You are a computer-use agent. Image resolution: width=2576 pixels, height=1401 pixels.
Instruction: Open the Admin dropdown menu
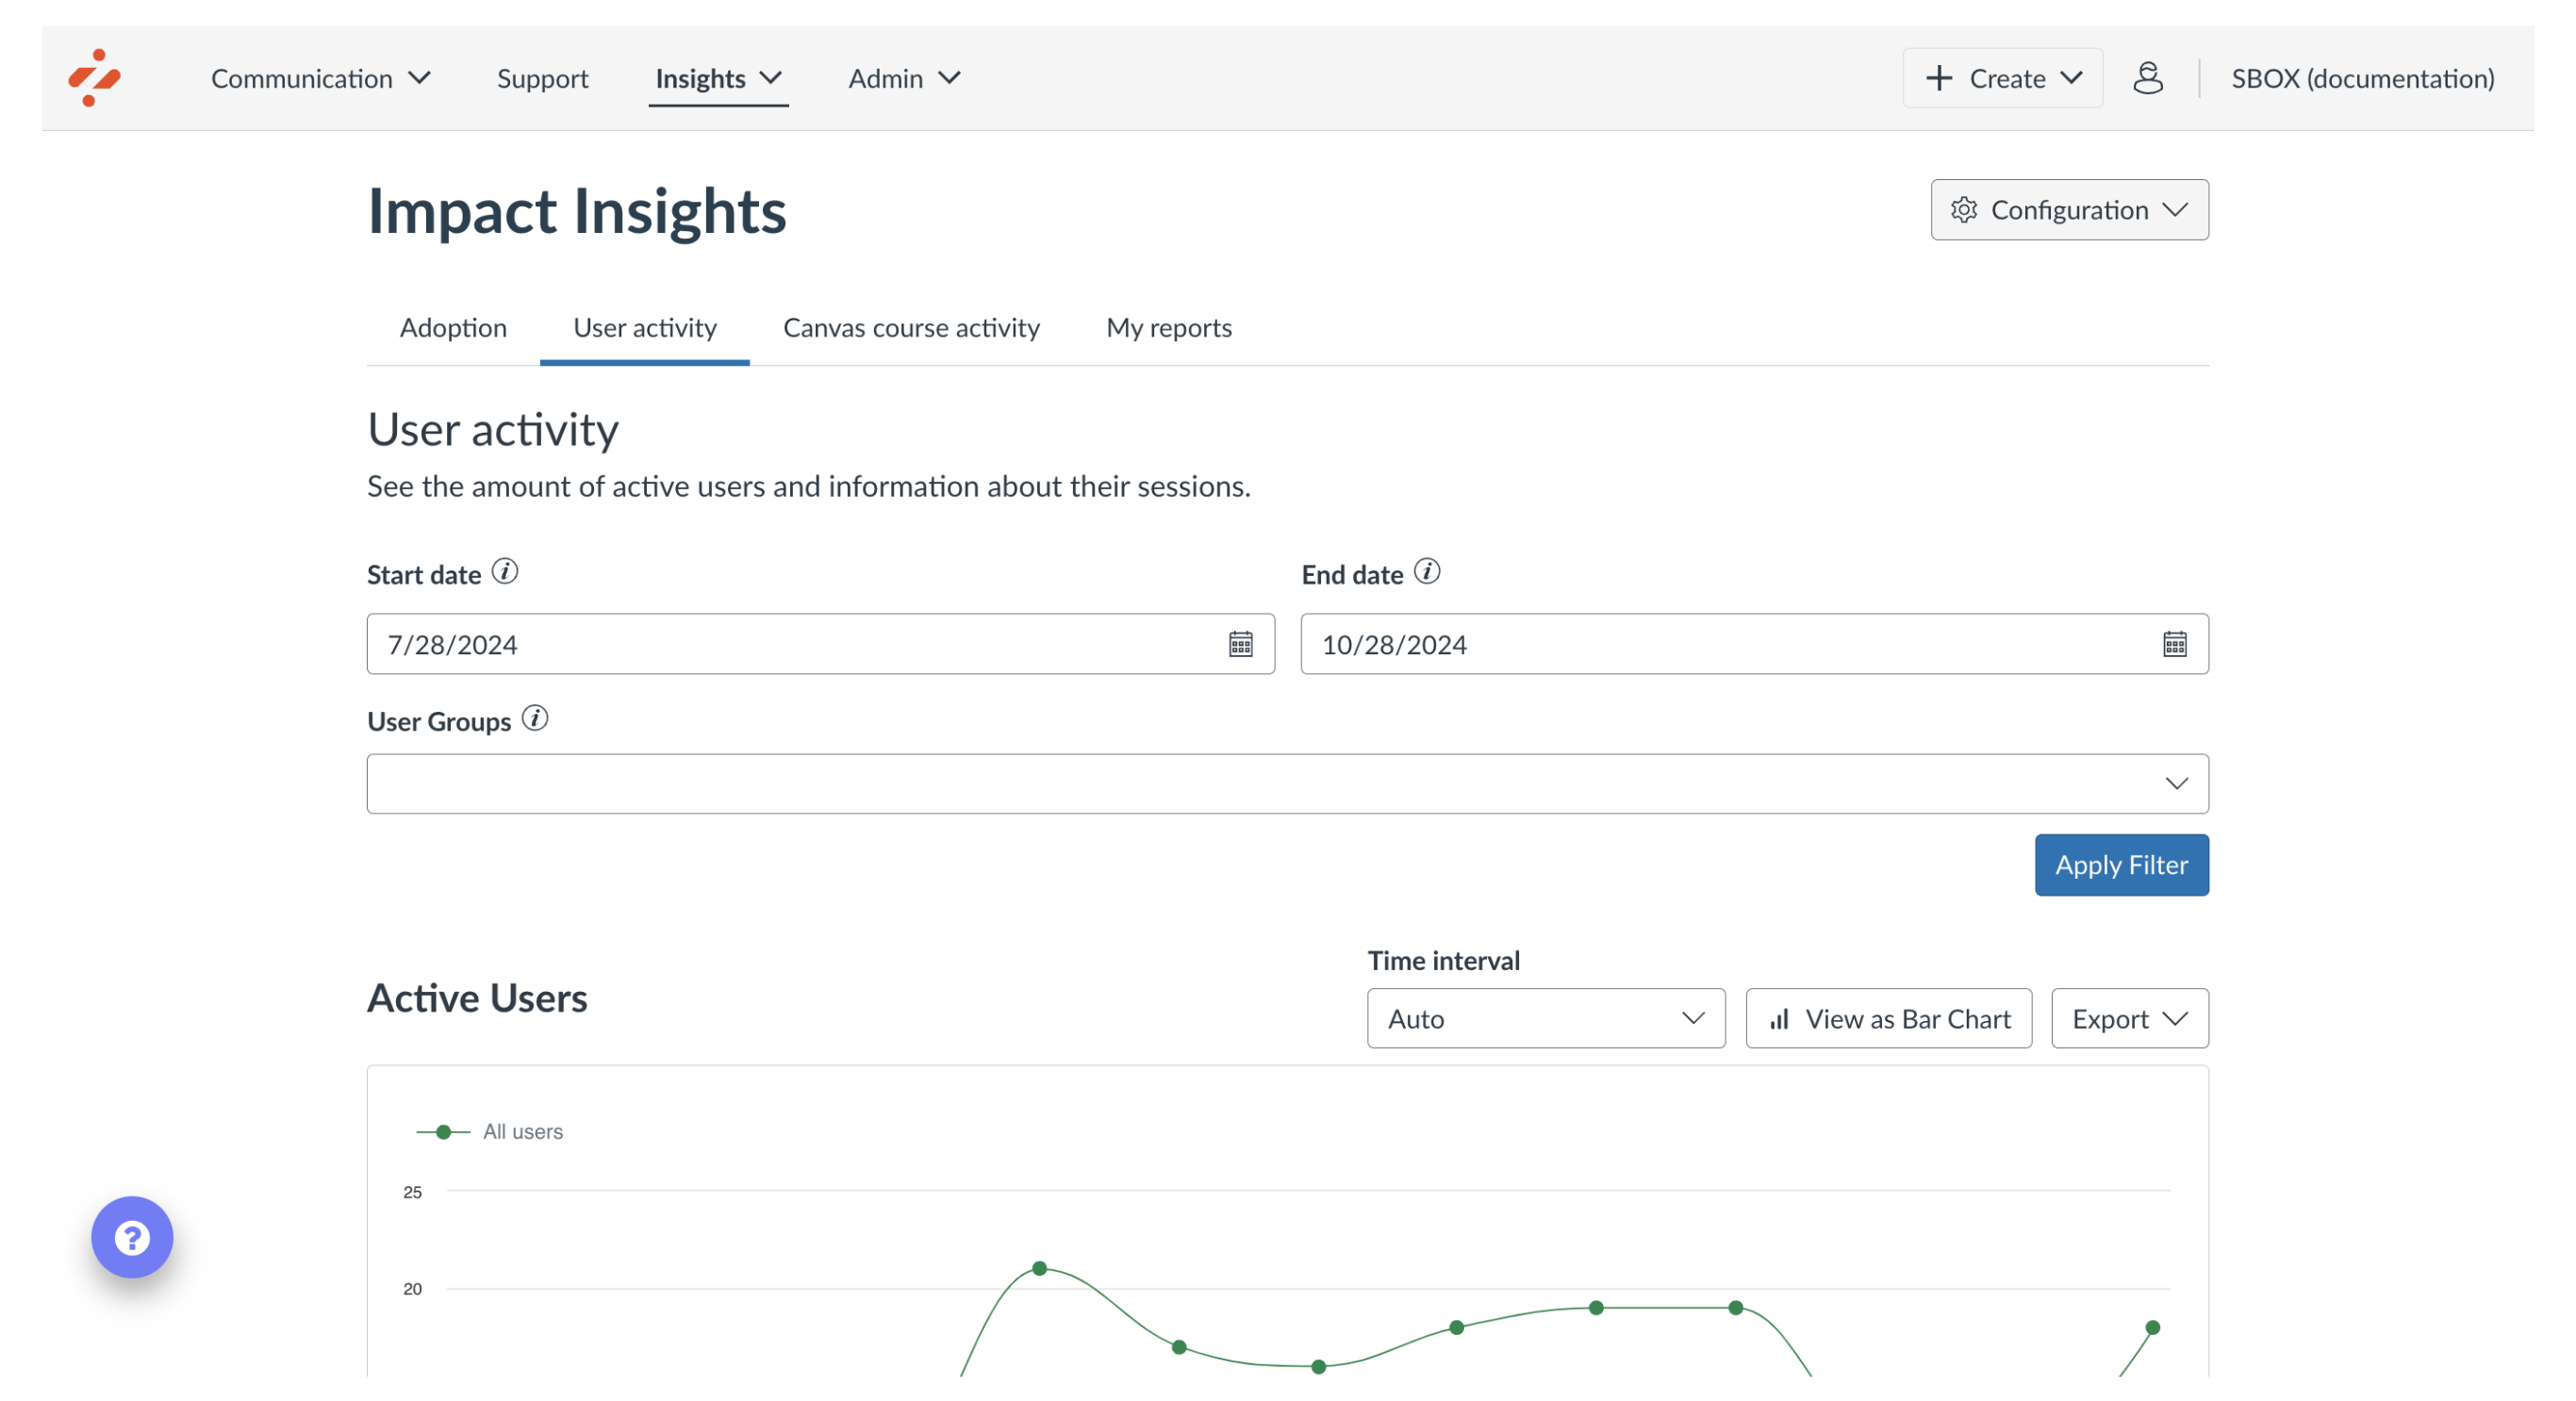tap(900, 77)
